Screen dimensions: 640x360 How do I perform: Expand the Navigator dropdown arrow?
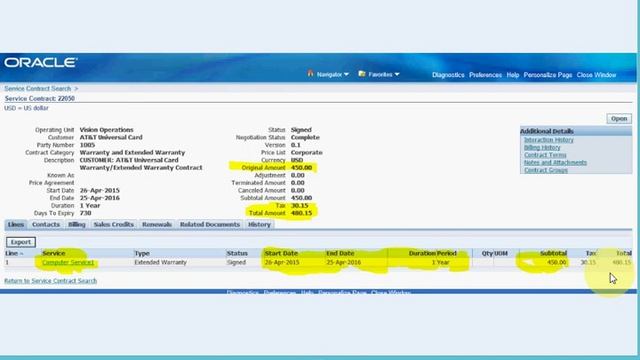(347, 75)
